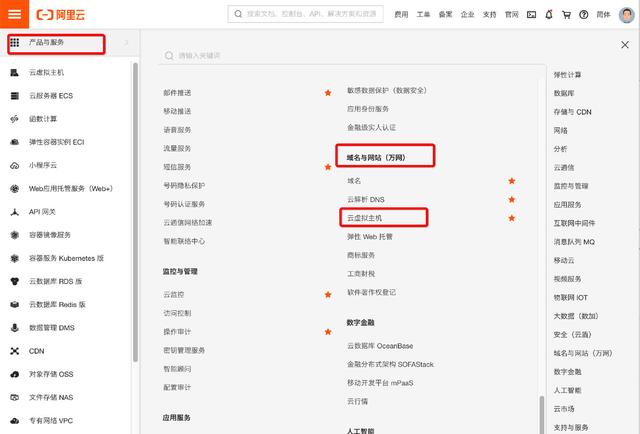Open the 备案 header menu item

click(445, 15)
